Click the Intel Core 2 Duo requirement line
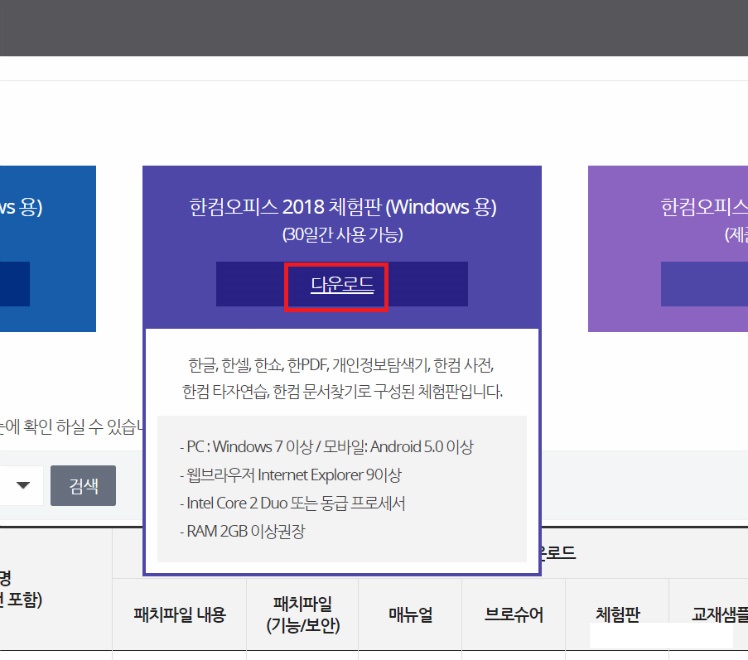The height and width of the screenshot is (660, 748). (292, 503)
